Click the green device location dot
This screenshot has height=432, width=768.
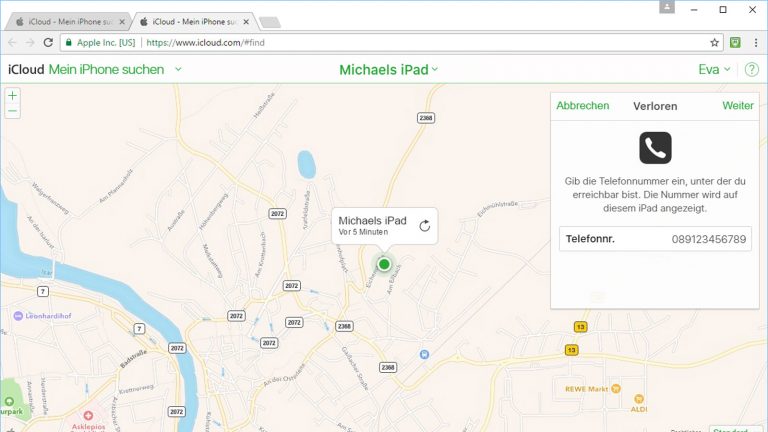[384, 264]
